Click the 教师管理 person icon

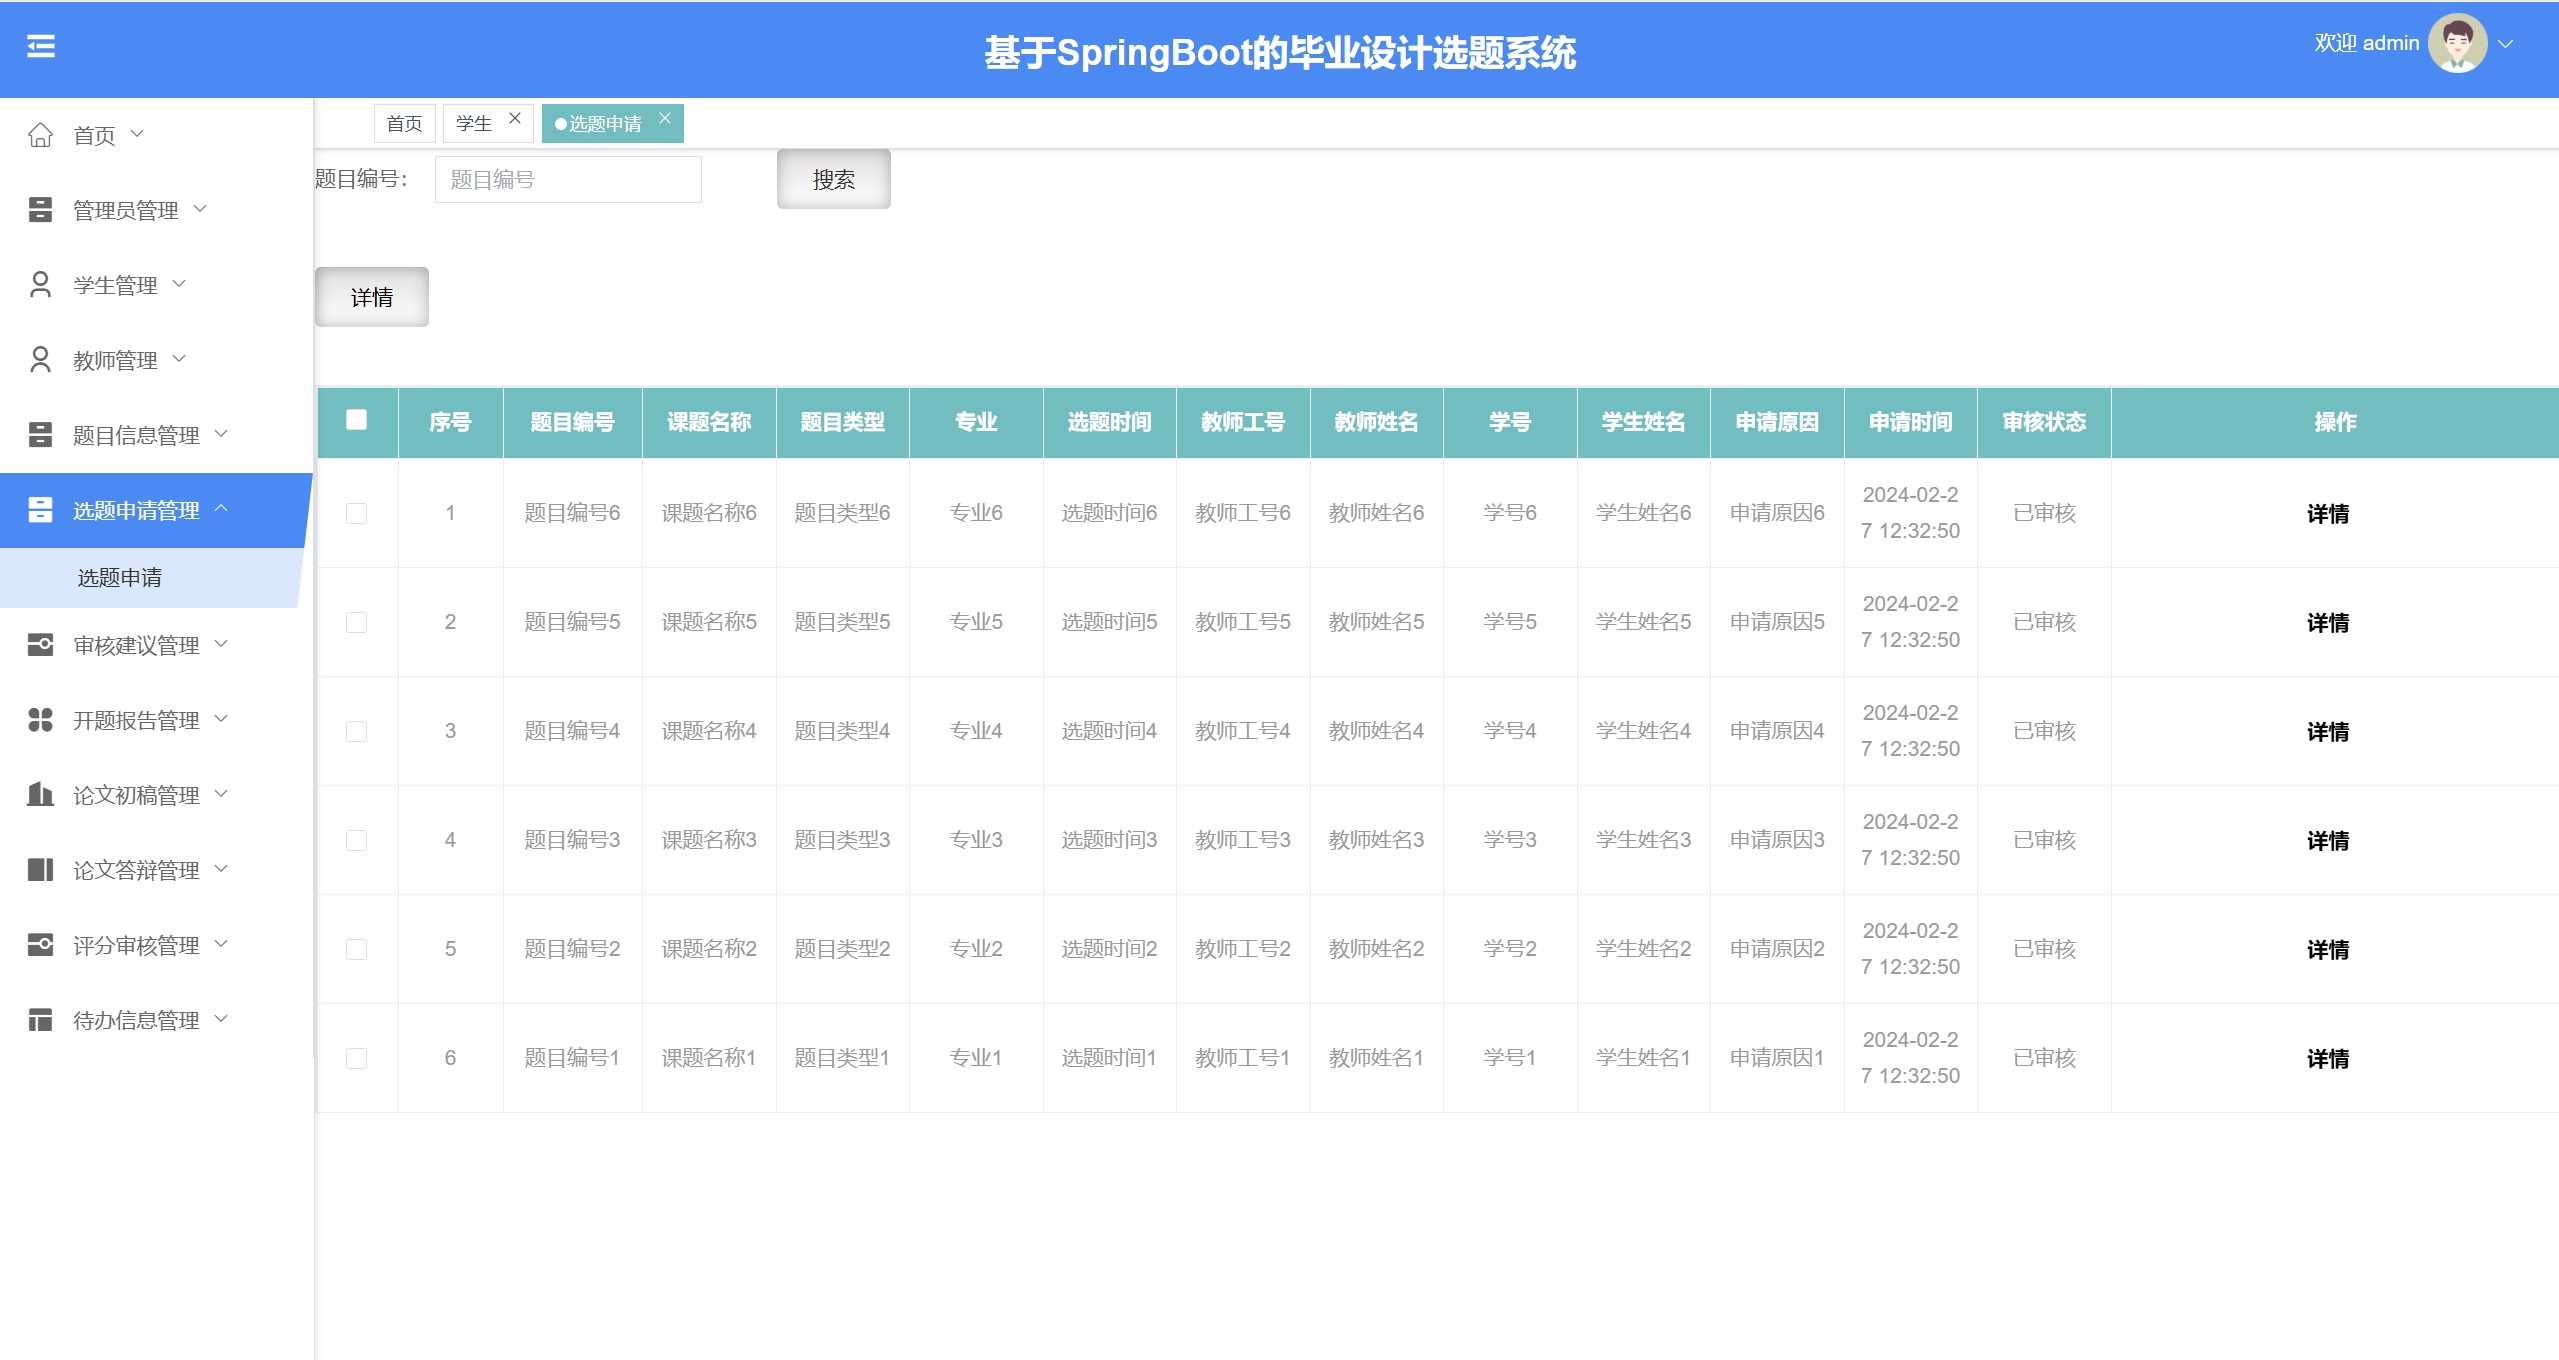point(40,360)
